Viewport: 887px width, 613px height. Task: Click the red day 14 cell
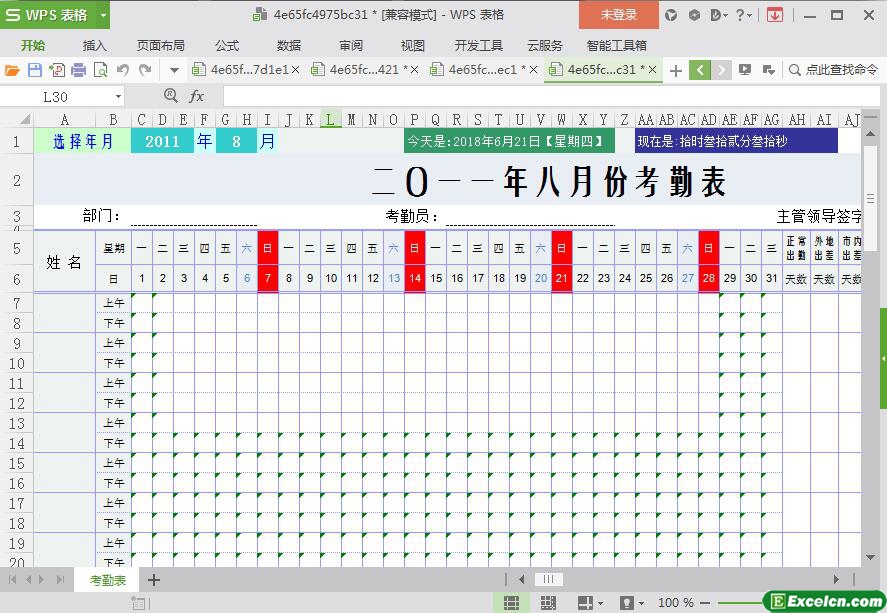point(414,278)
